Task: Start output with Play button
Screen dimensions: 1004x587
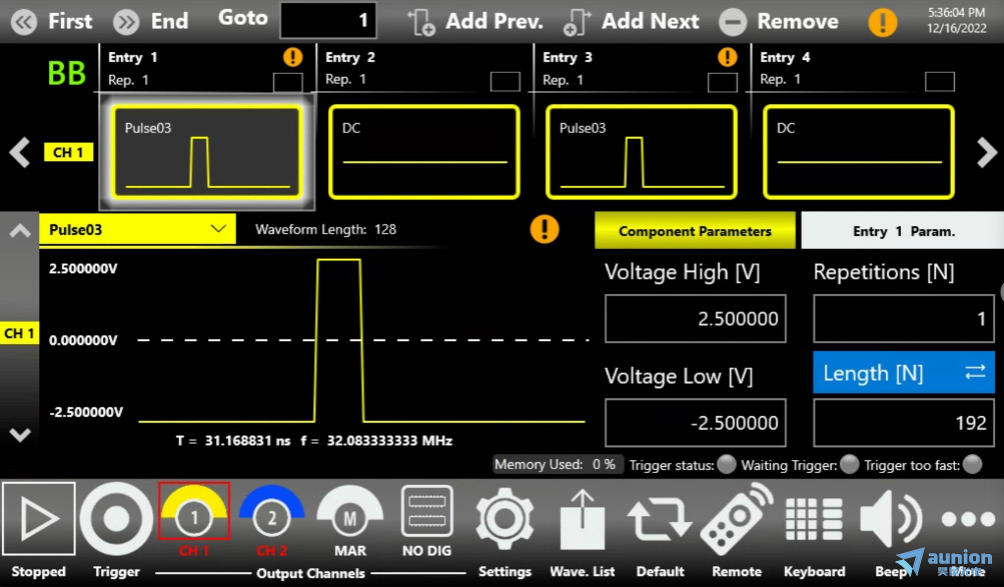Action: pos(38,519)
